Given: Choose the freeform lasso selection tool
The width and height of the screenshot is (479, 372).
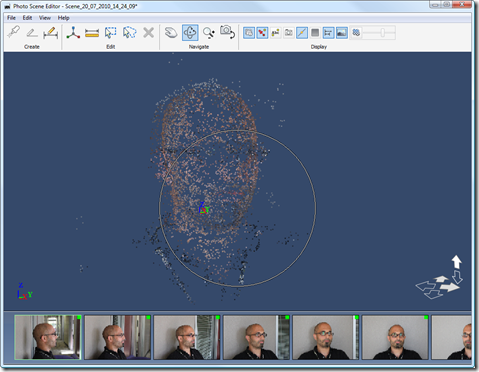Looking at the screenshot, I should [x=129, y=33].
